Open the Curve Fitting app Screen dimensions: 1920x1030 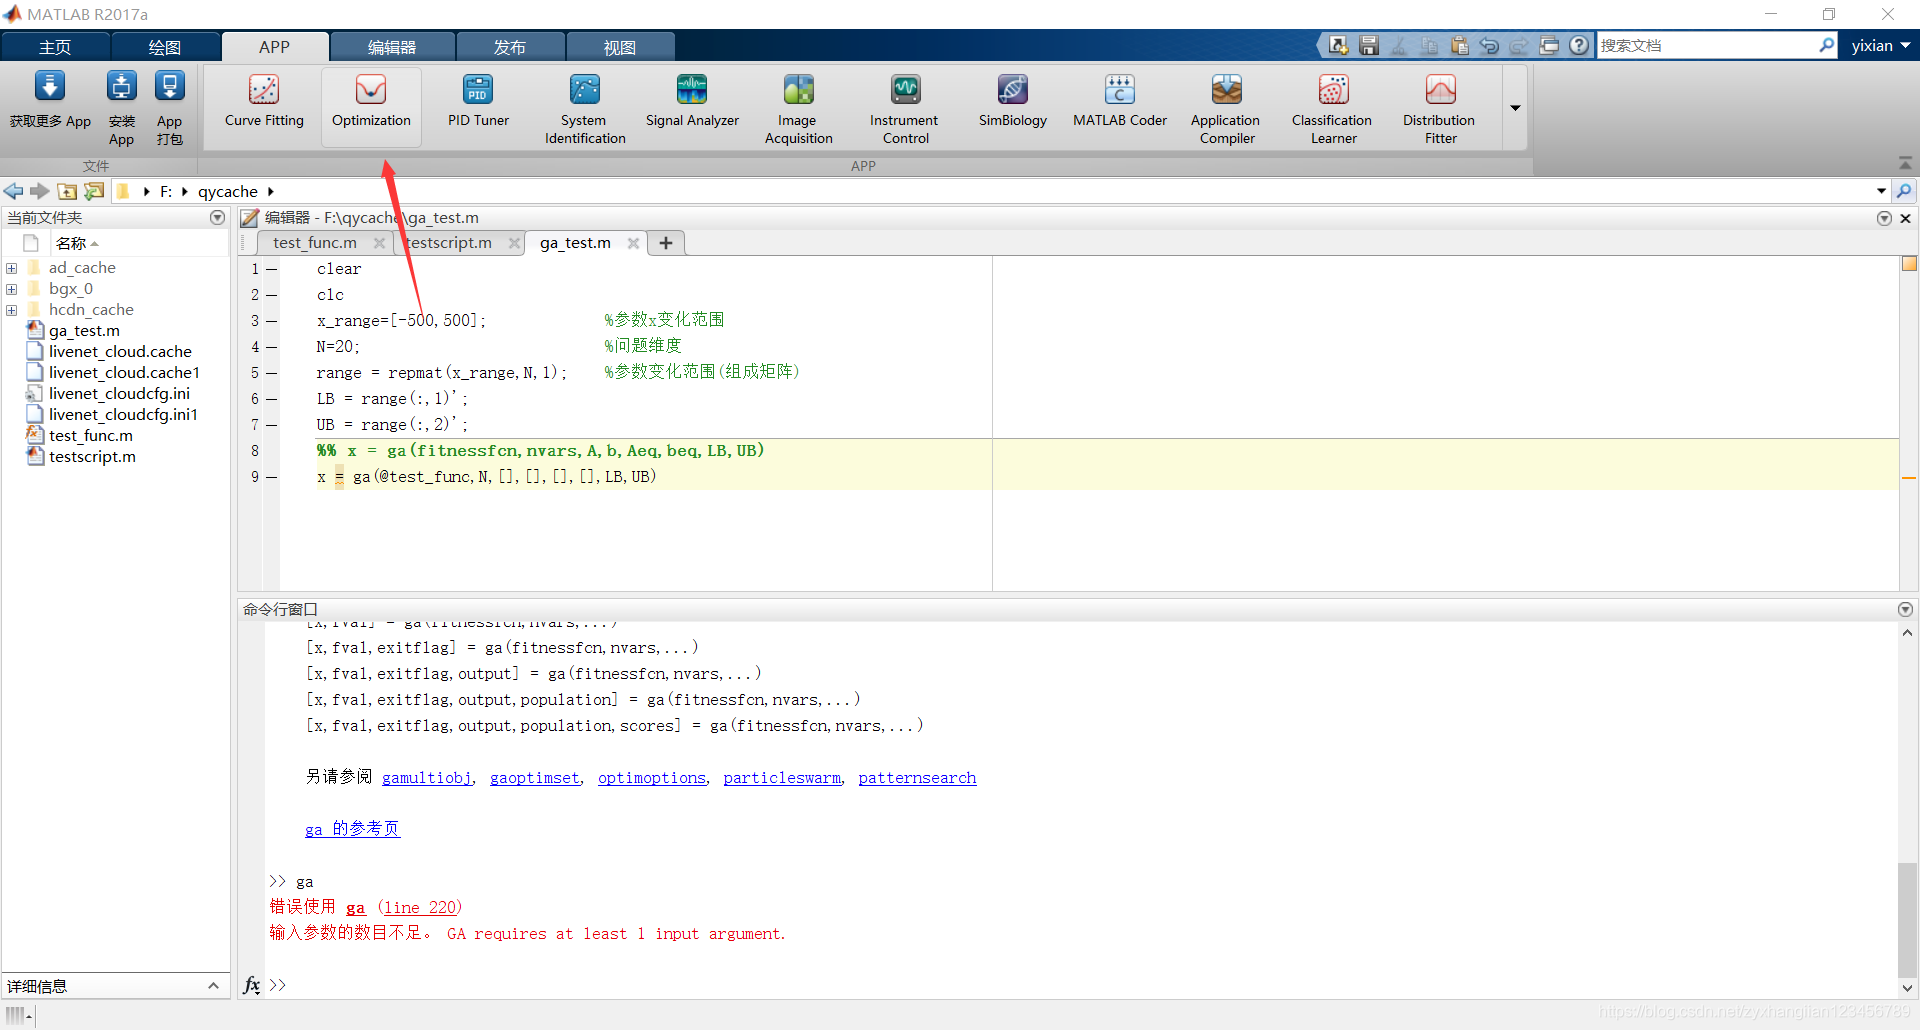(264, 102)
